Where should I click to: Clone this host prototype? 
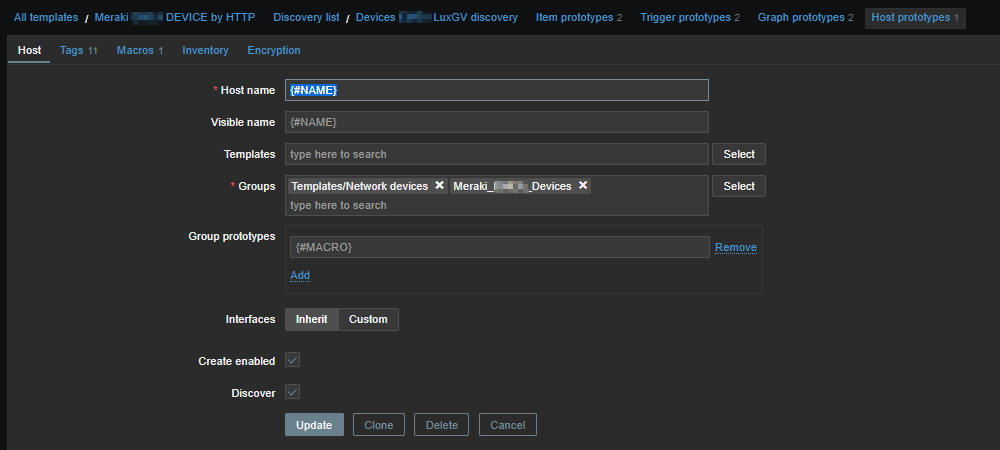[378, 425]
